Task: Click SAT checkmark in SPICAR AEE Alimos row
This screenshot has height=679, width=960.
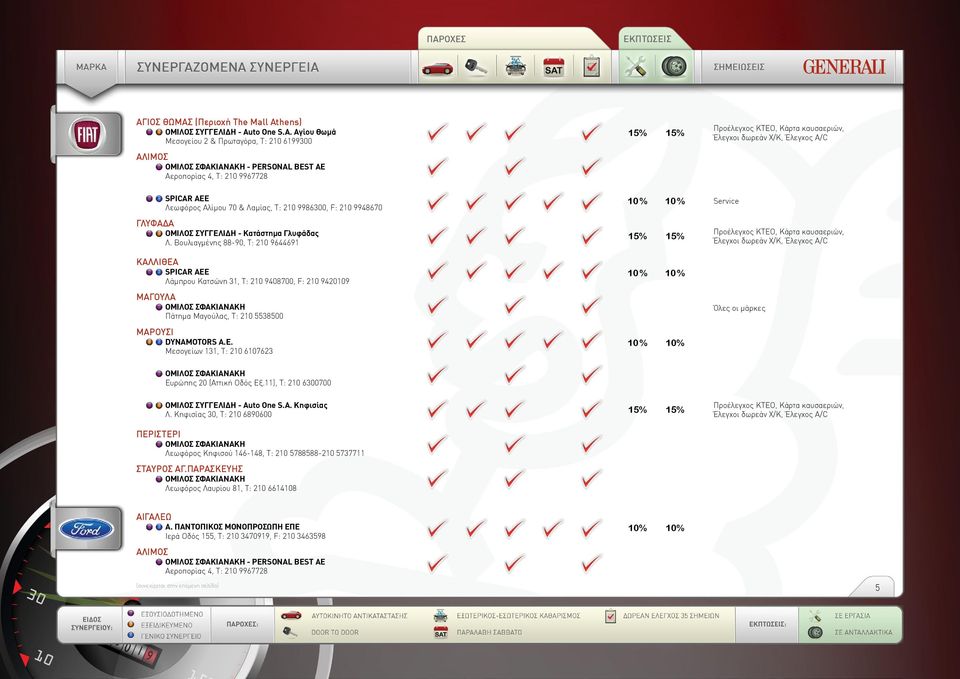Action: [553, 201]
